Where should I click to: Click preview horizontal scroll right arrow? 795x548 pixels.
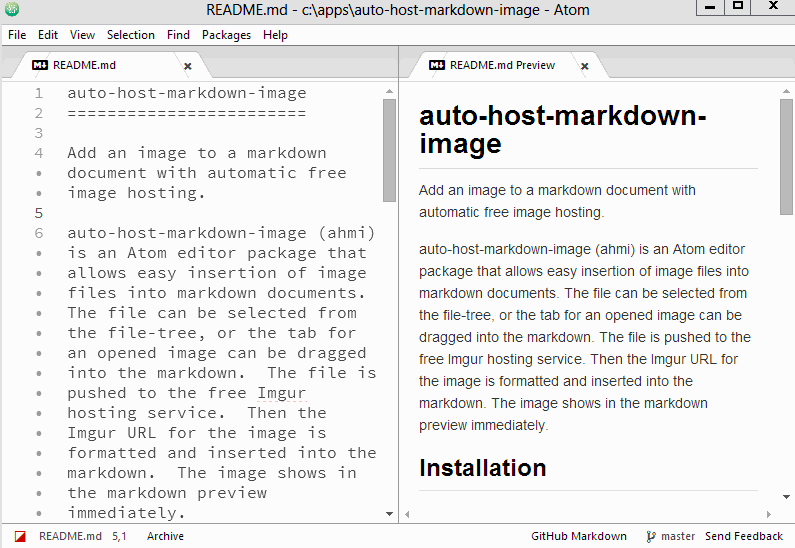[769, 515]
